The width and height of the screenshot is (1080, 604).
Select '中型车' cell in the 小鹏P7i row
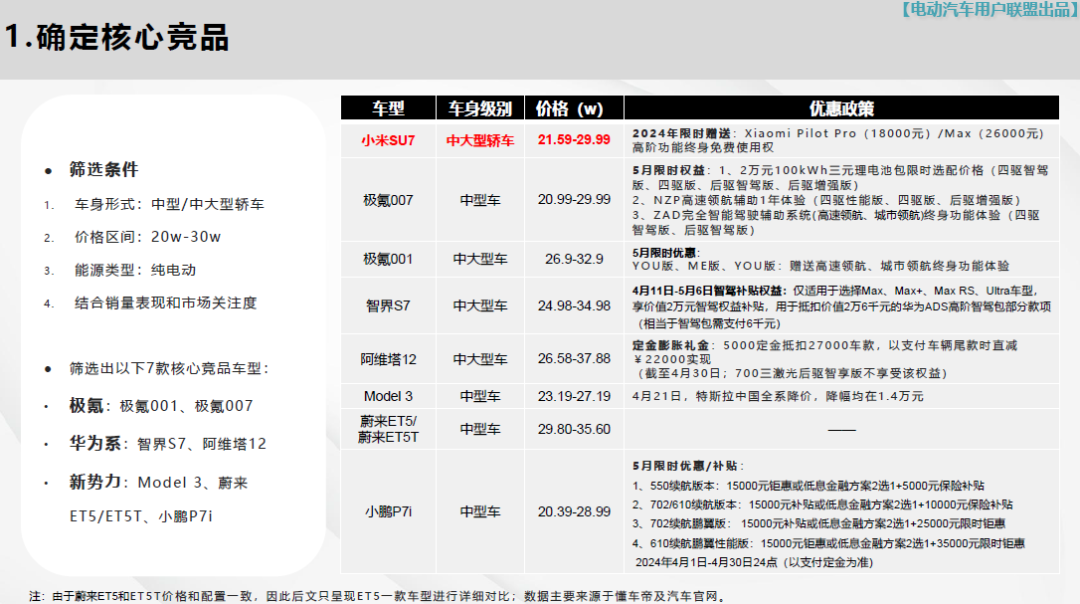(480, 512)
